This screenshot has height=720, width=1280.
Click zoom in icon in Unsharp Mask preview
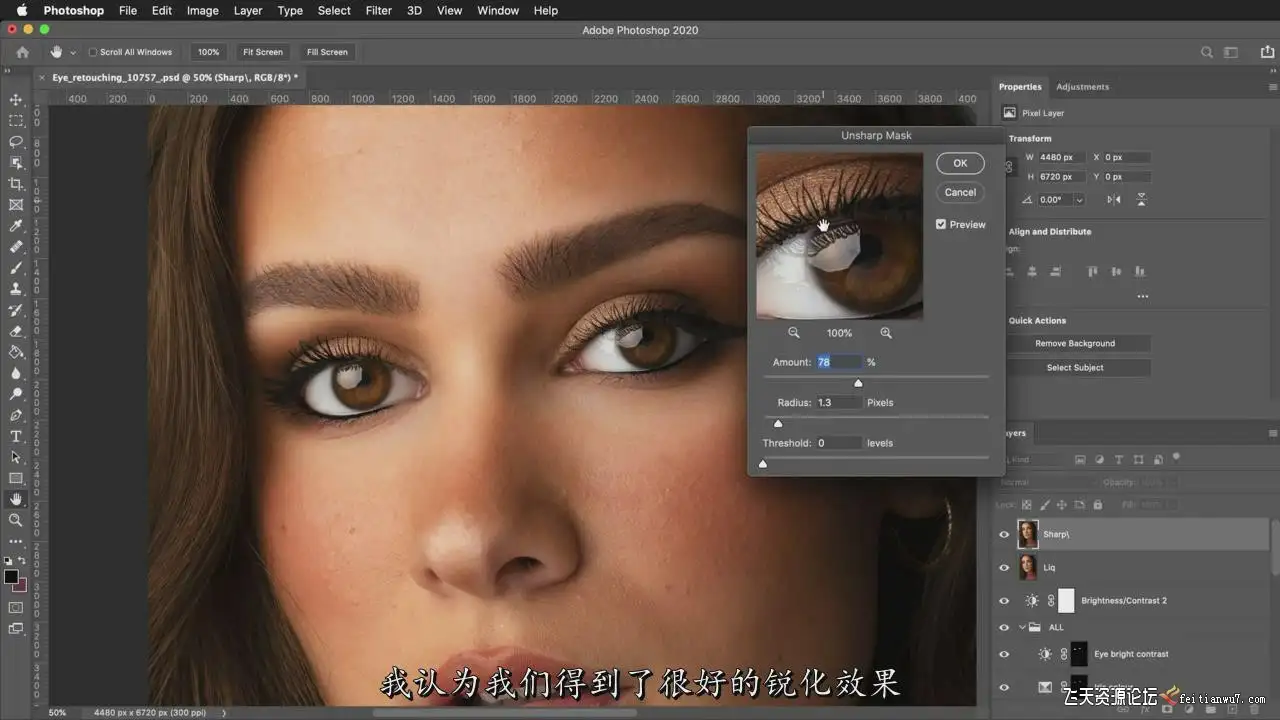click(x=886, y=333)
